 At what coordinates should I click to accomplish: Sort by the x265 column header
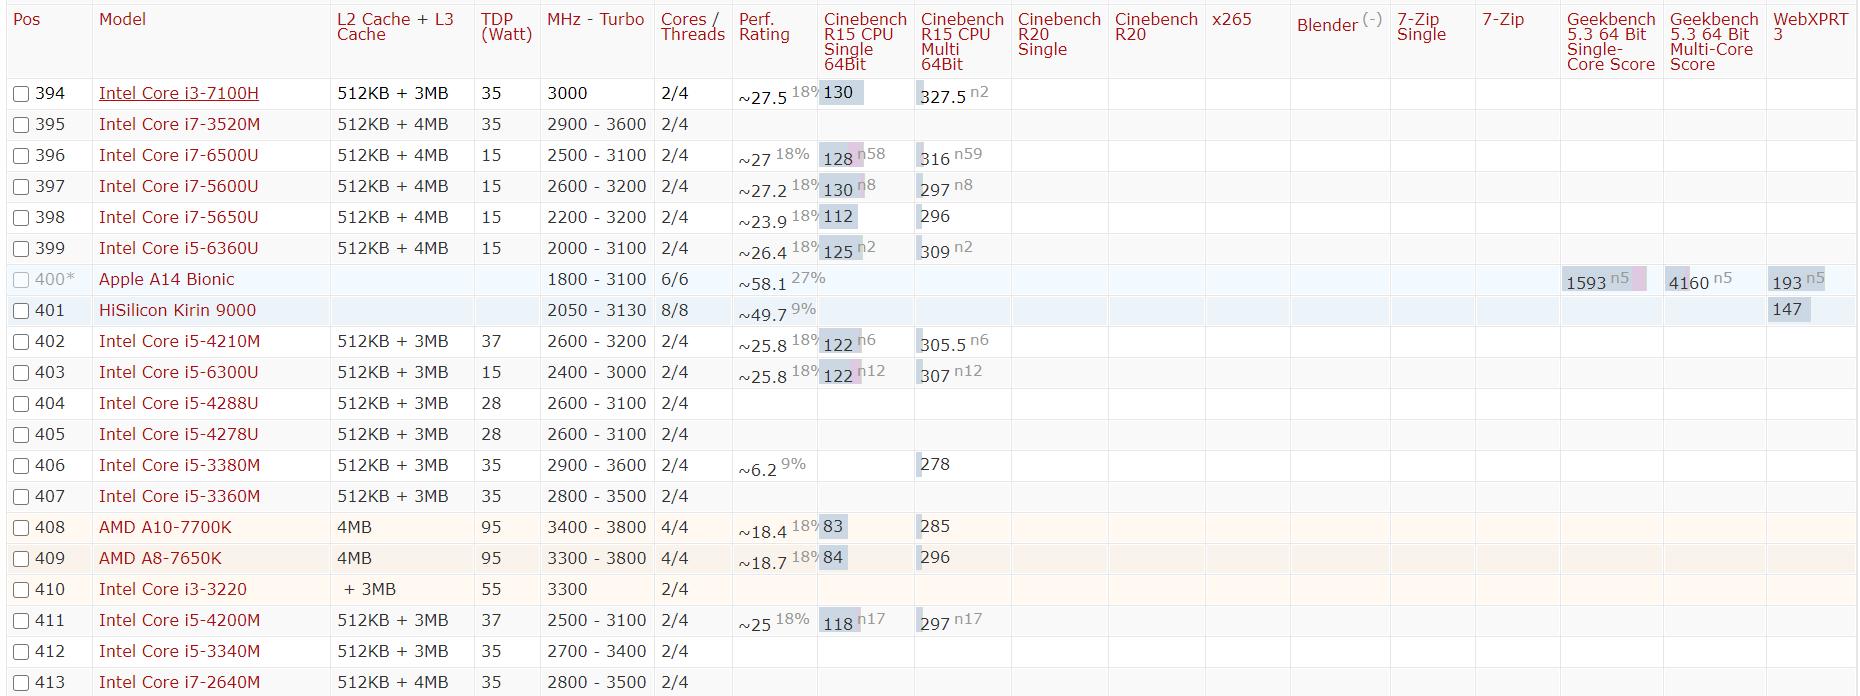point(1231,19)
